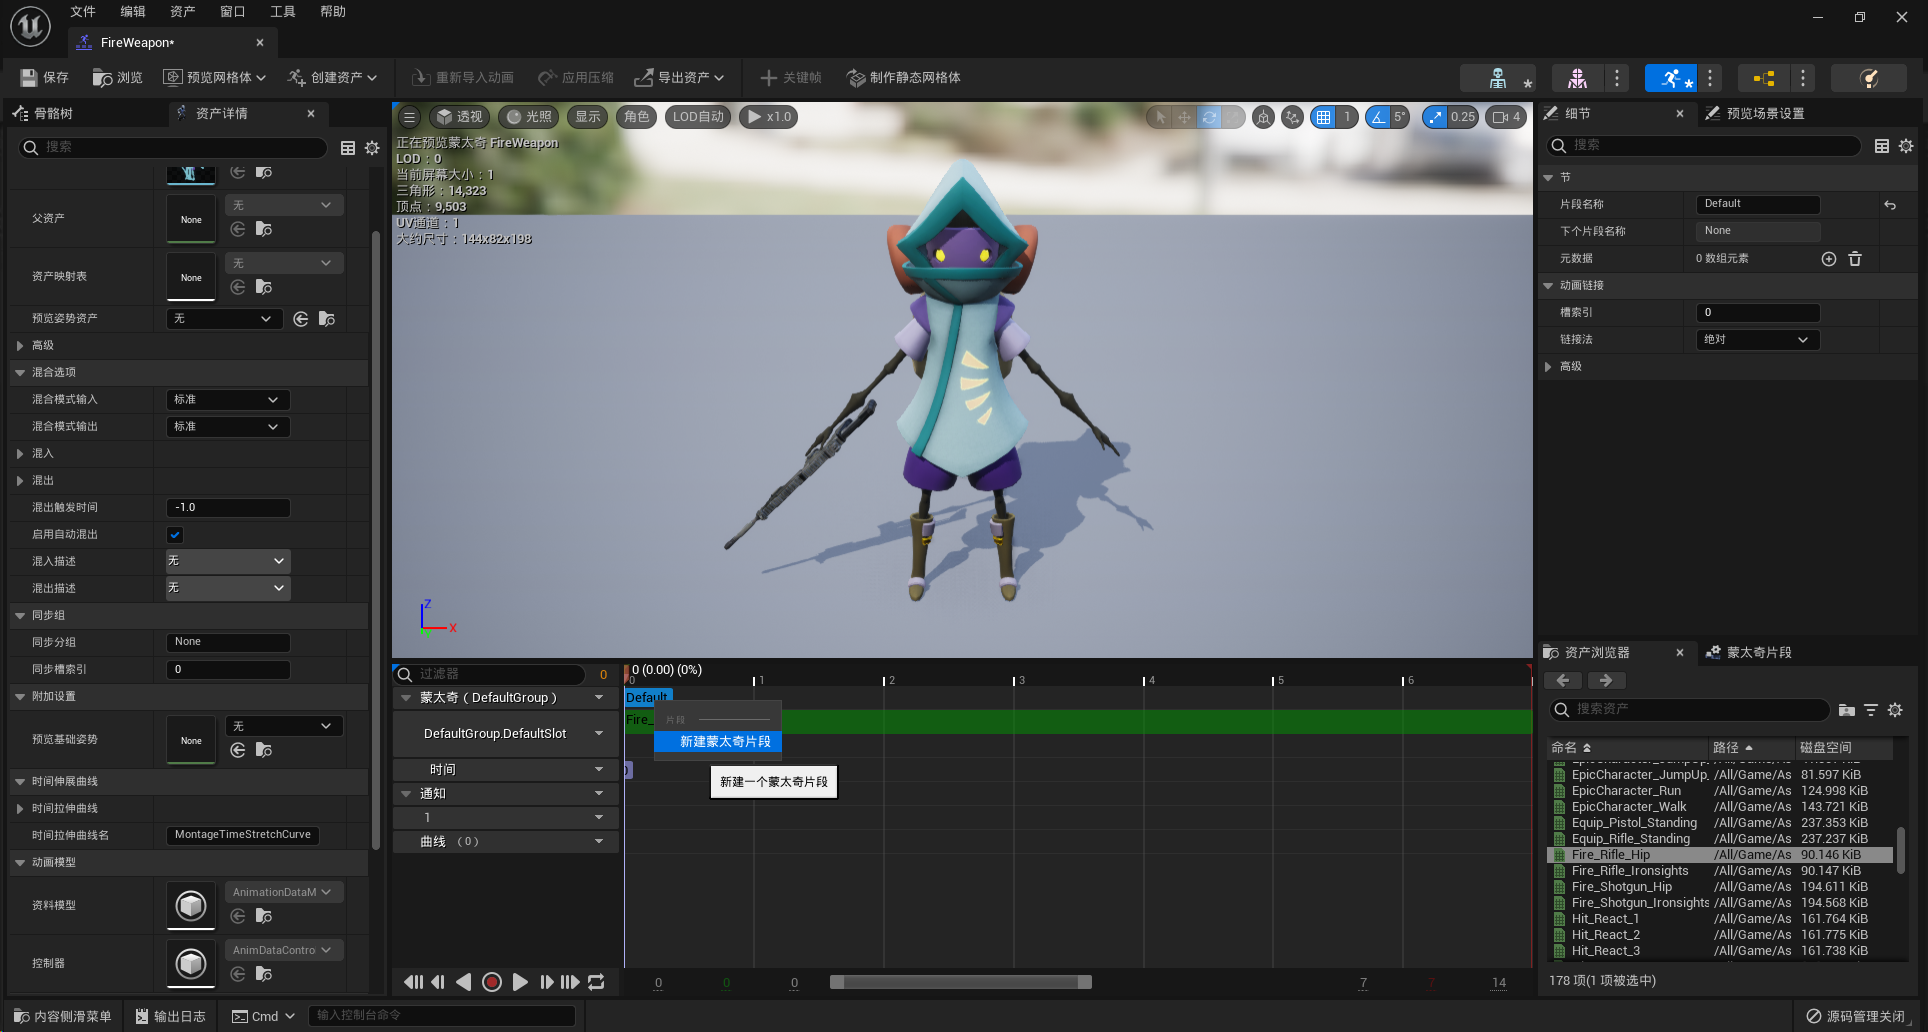Open 输出日志 in status bar
The height and width of the screenshot is (1032, 1928).
170,1016
